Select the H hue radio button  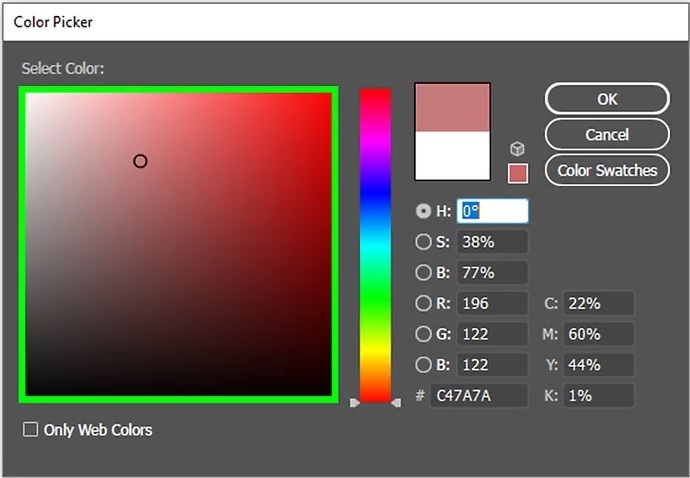coord(423,211)
